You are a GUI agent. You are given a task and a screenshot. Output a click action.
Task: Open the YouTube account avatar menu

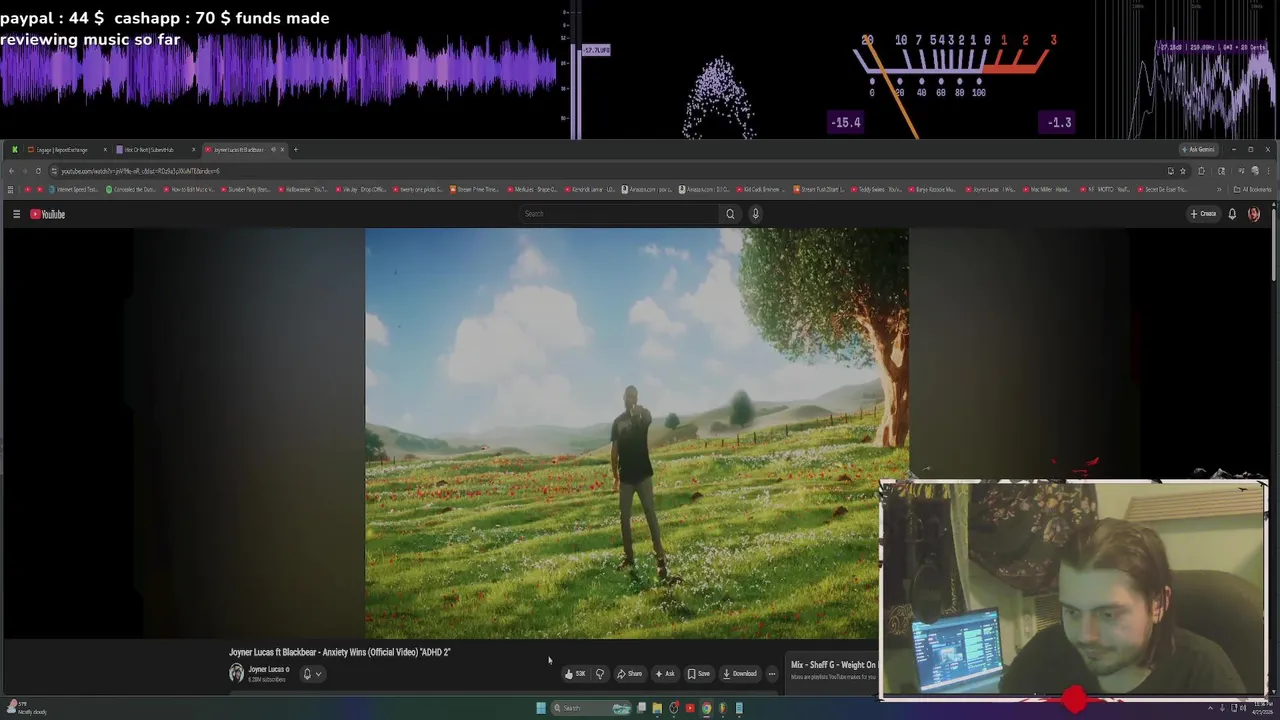pos(1254,214)
